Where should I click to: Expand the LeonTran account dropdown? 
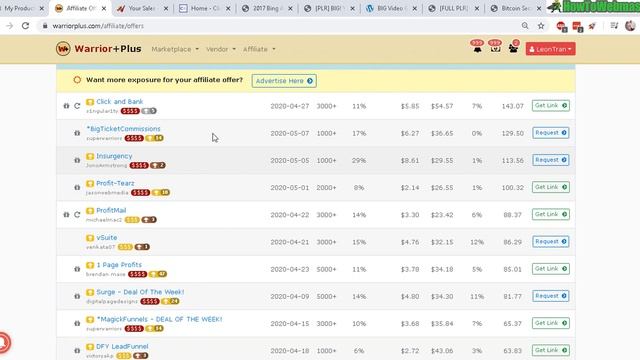coord(551,49)
